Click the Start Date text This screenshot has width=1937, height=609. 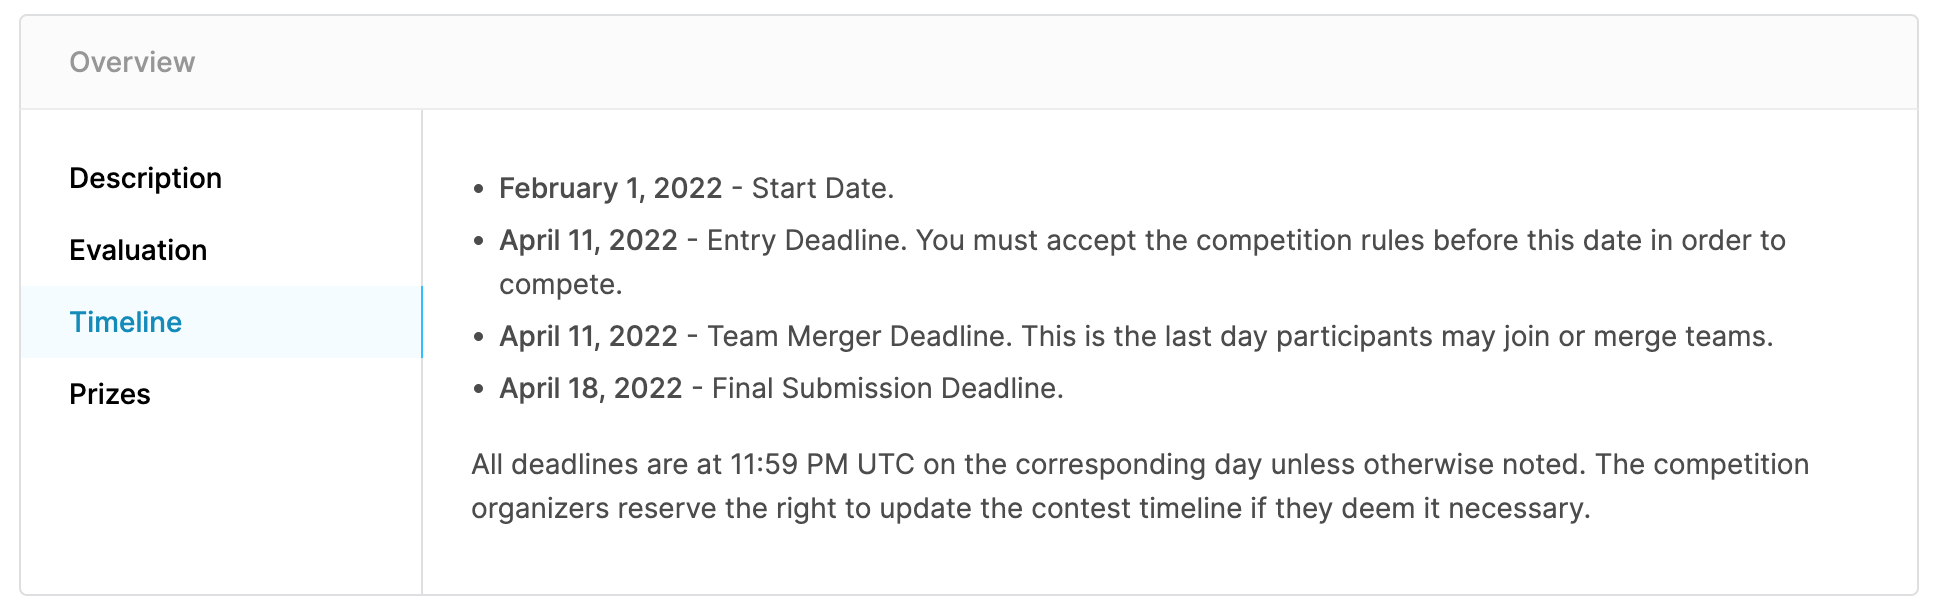822,188
